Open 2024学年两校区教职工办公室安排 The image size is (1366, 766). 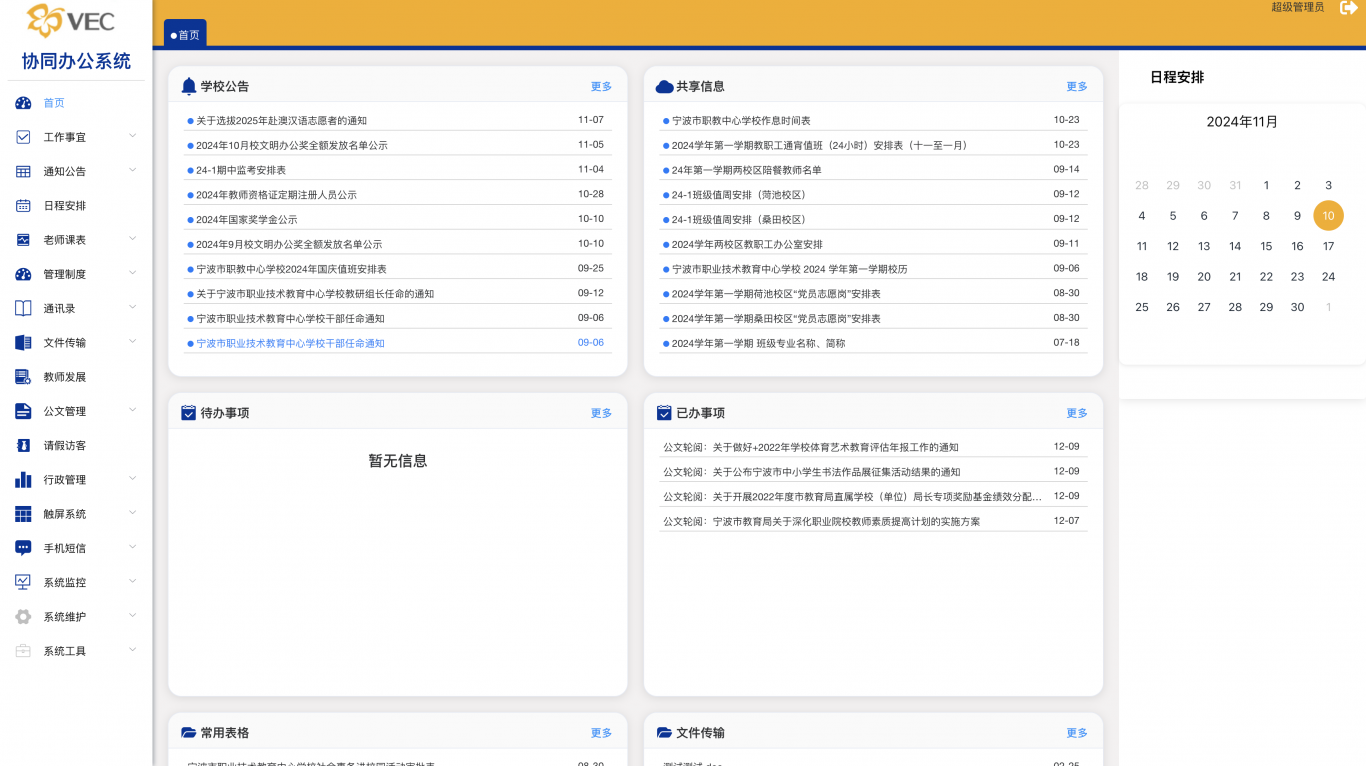point(747,245)
